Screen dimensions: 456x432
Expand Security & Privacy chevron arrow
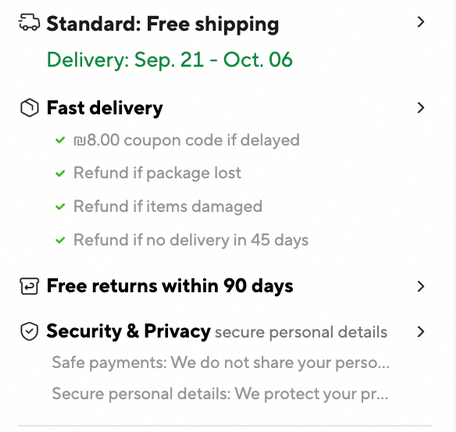(x=421, y=331)
